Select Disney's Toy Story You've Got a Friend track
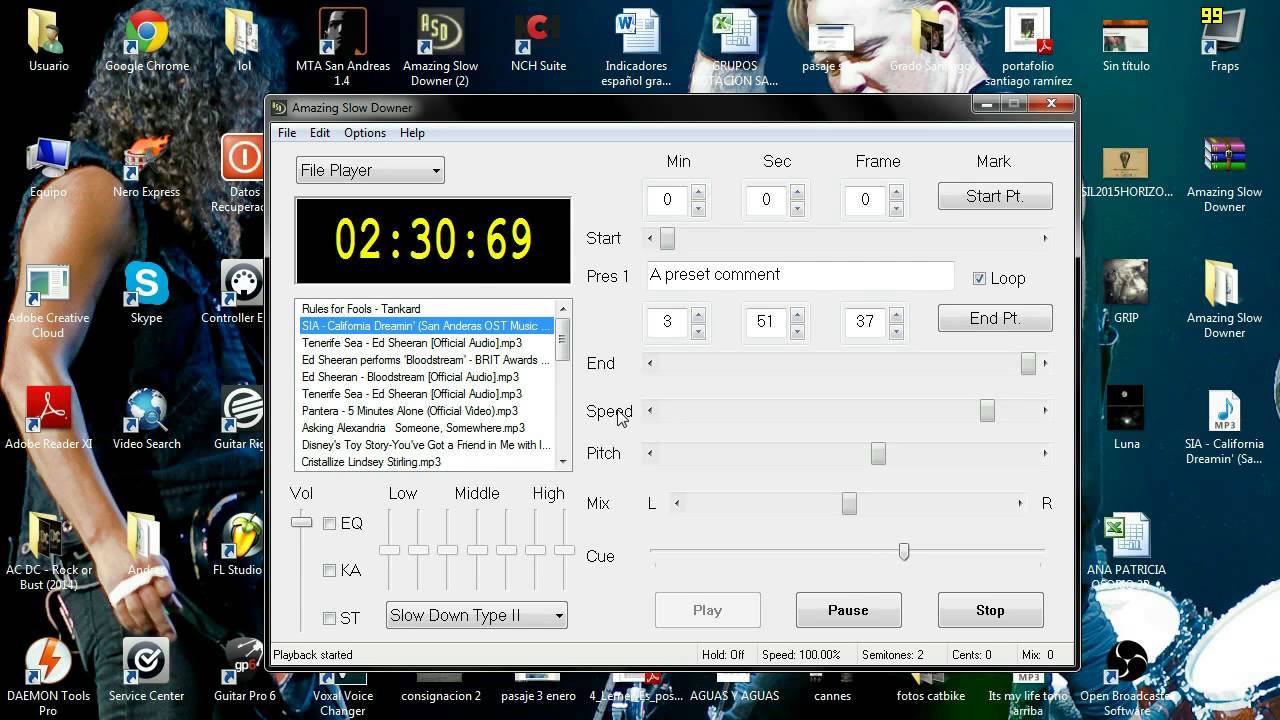1280x720 pixels. (x=426, y=445)
